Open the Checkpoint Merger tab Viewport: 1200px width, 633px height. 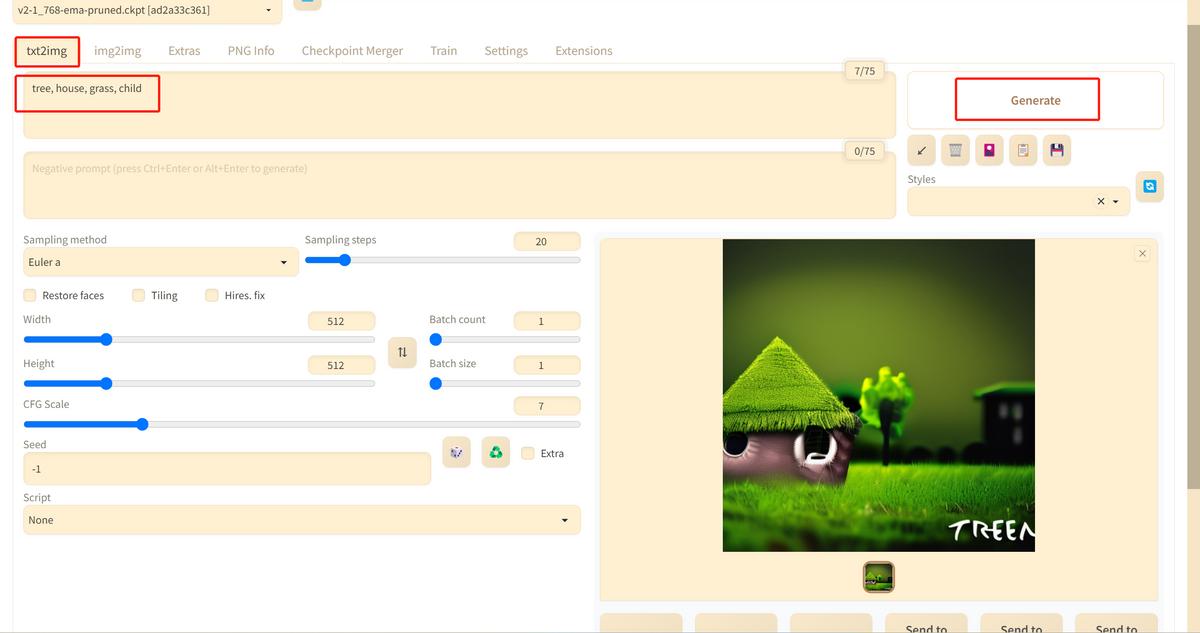[352, 51]
